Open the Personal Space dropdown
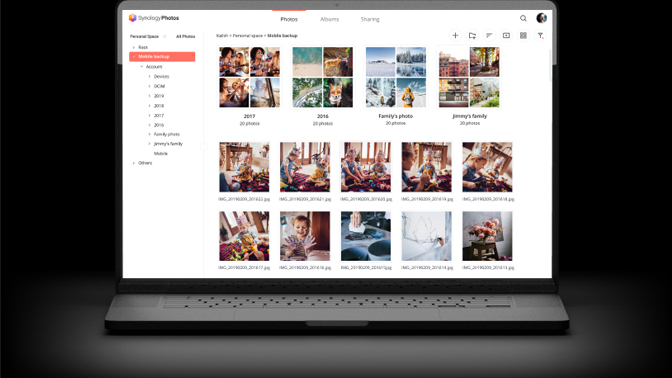 pos(148,36)
